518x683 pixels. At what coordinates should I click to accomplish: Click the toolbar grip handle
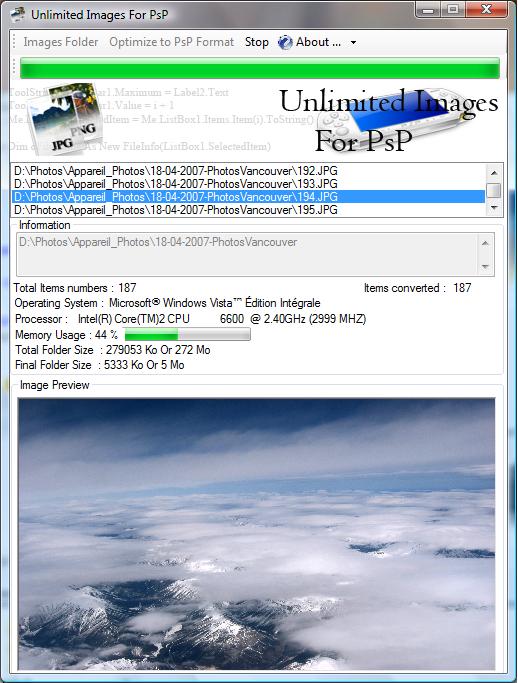(14, 42)
